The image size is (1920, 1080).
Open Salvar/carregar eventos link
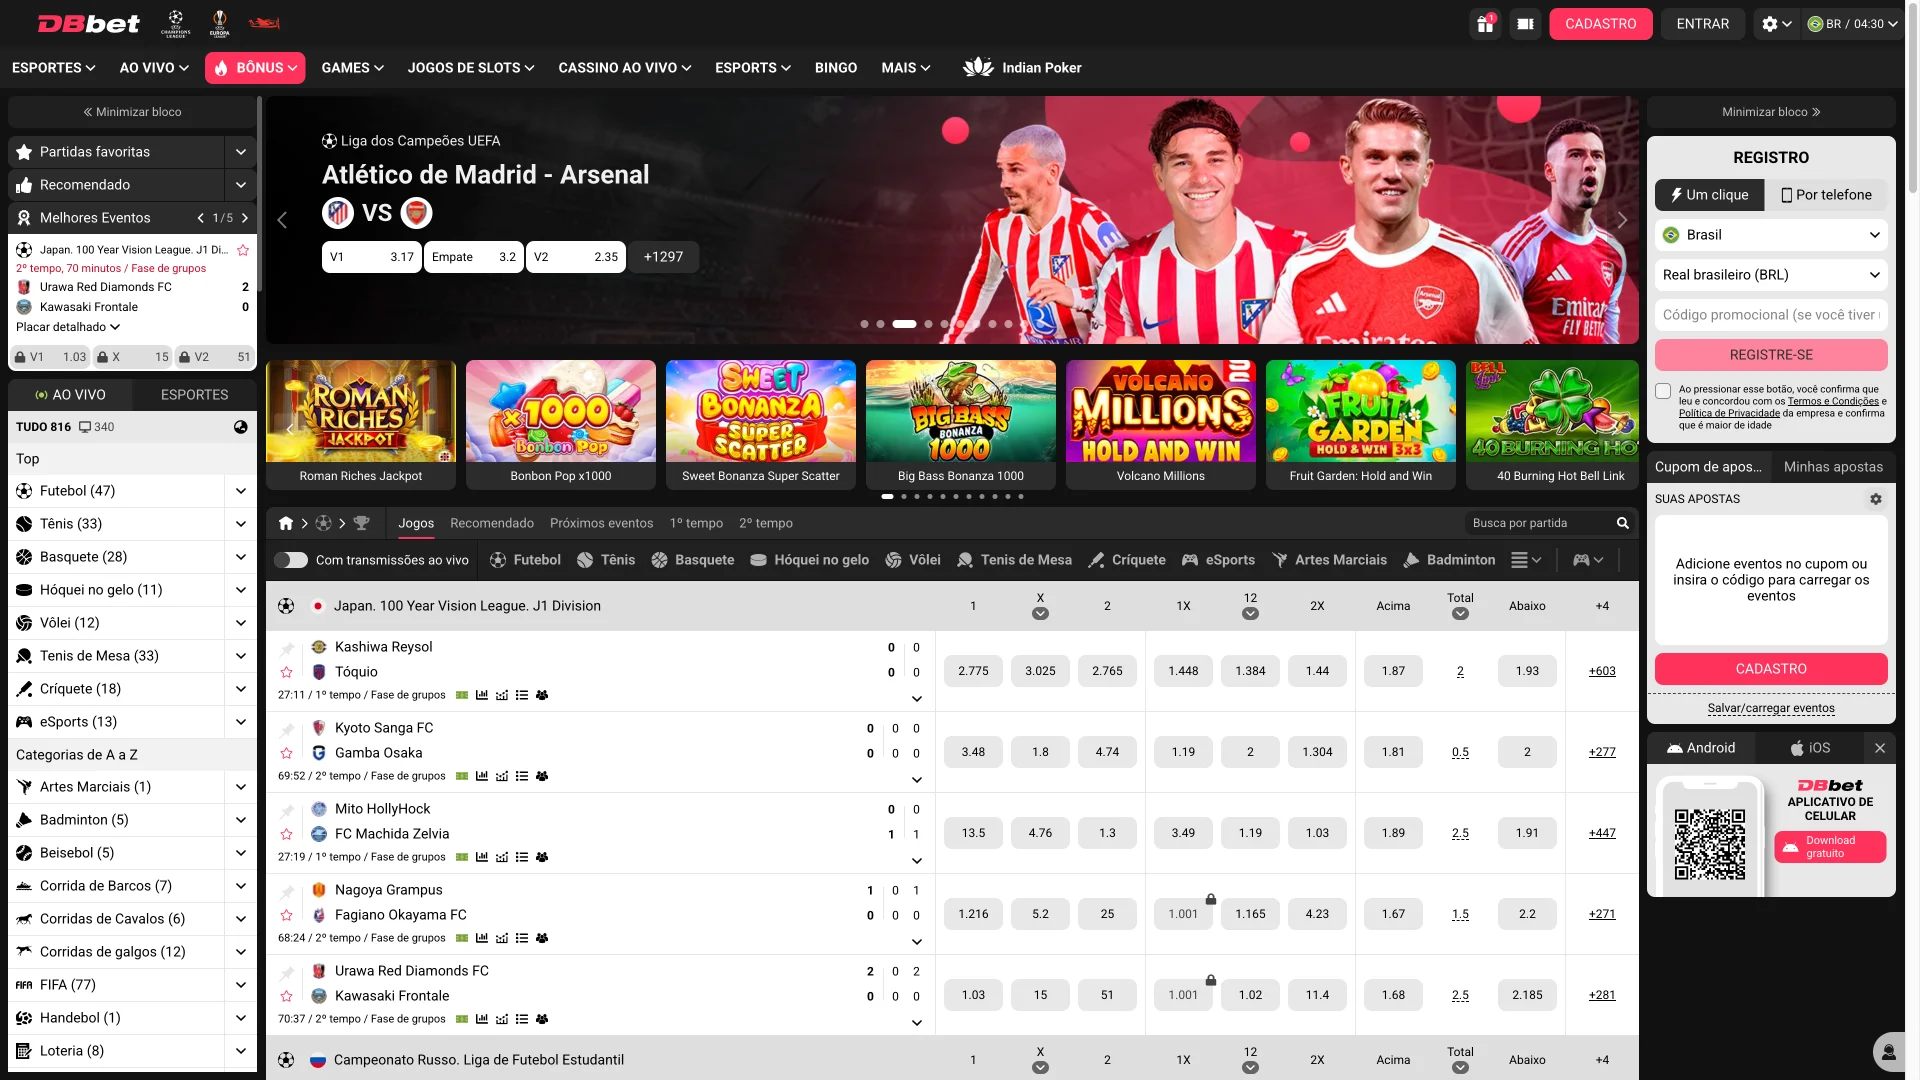tap(1771, 708)
